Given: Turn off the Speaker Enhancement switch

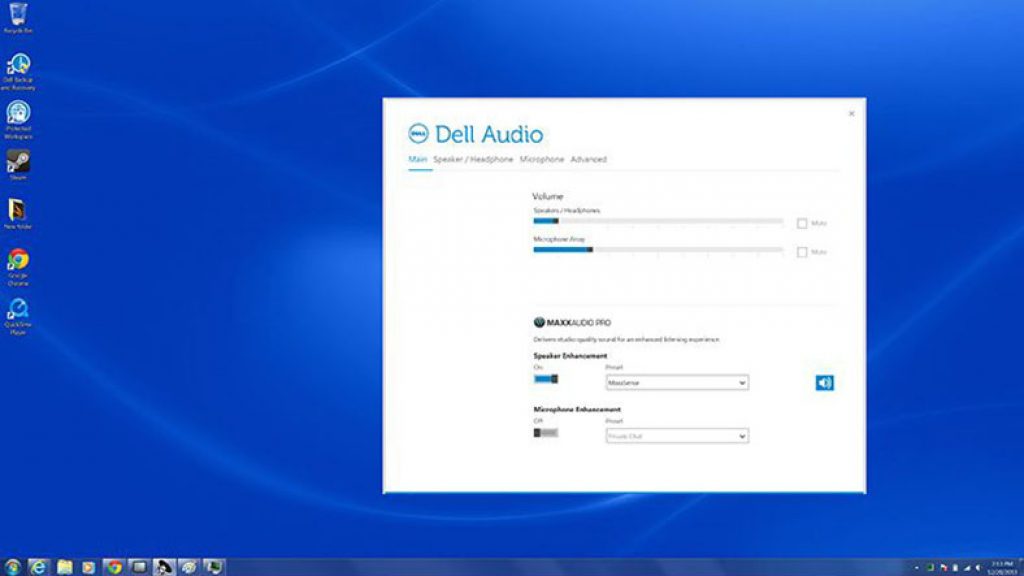Looking at the screenshot, I should [546, 379].
